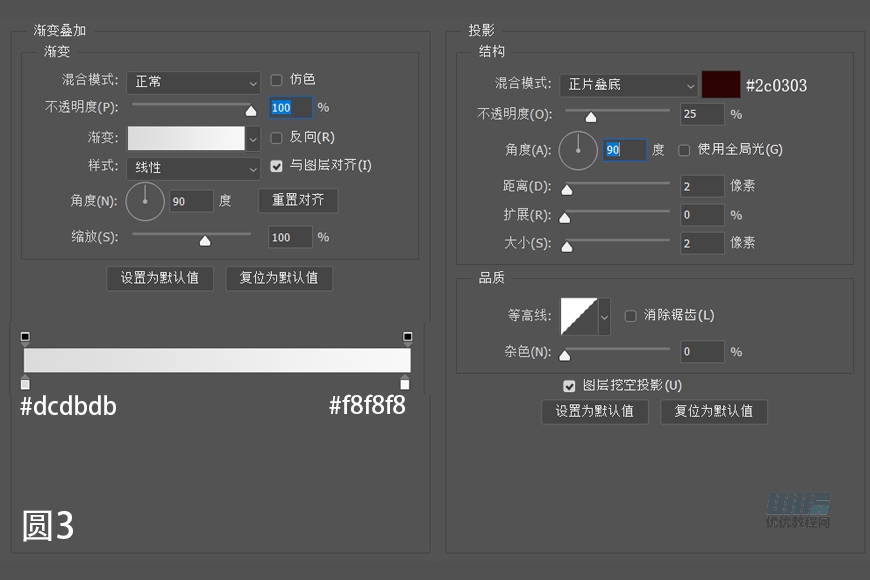Click the Gradient Overlay angle dial
This screenshot has height=580, width=870.
(x=144, y=200)
